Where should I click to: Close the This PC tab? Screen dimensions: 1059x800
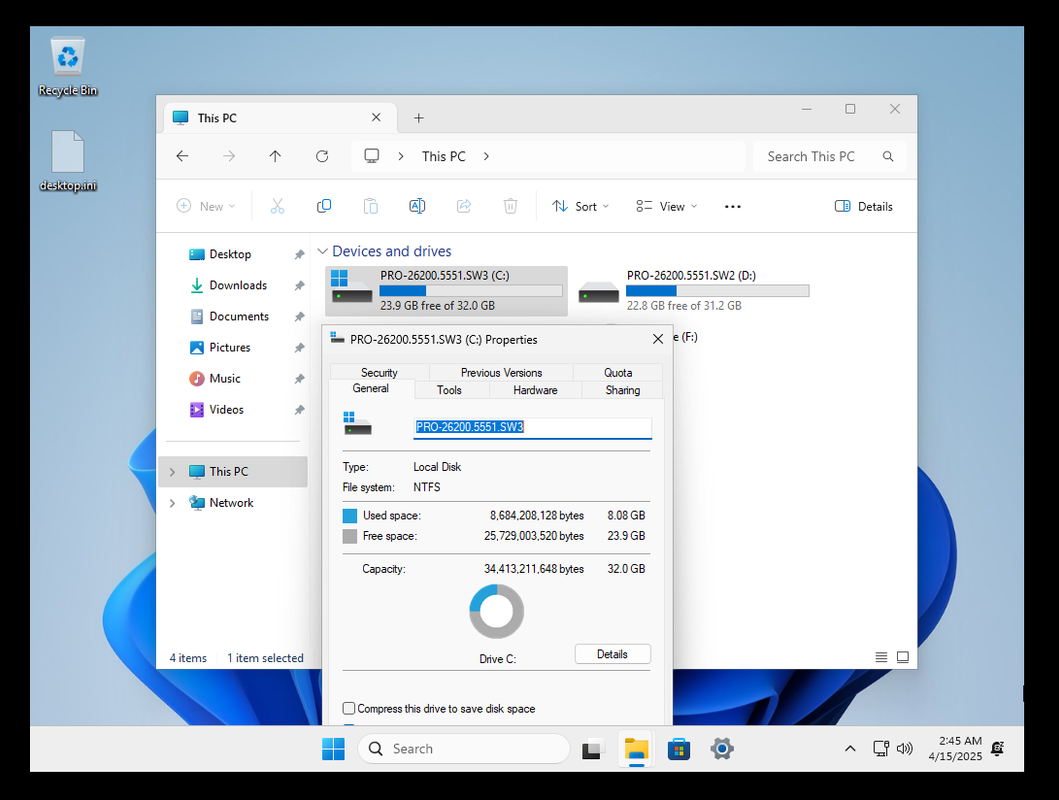[376, 117]
